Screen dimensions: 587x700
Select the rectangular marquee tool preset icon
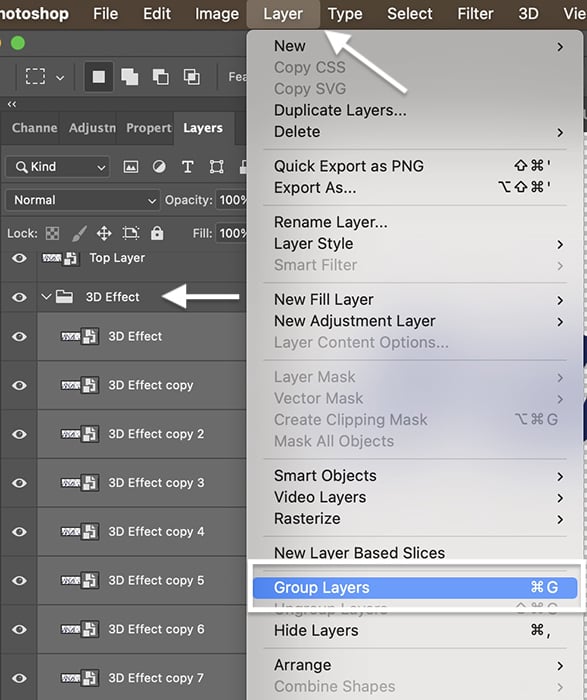(x=35, y=77)
